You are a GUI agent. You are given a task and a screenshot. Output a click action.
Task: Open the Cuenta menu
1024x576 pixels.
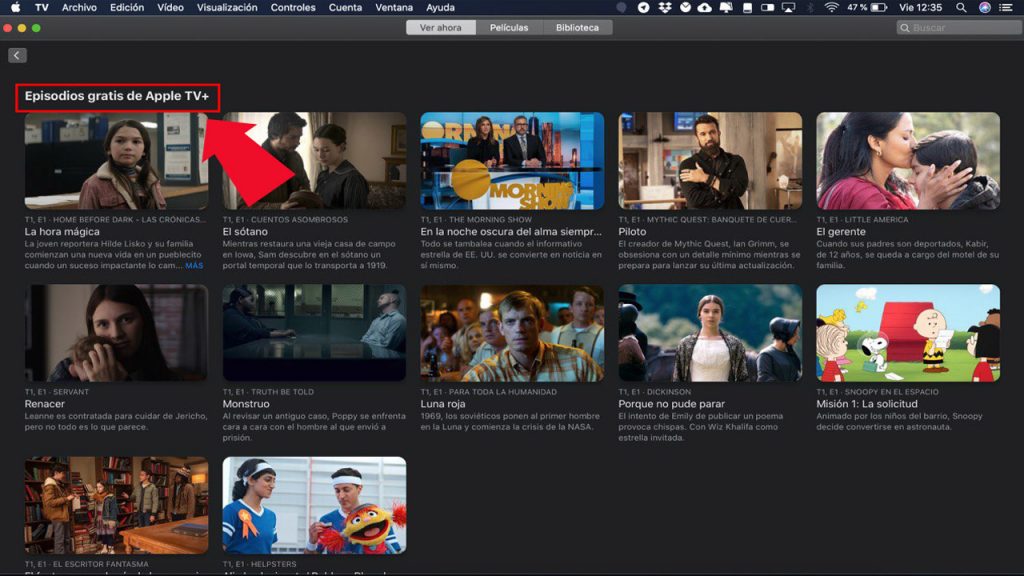[x=345, y=7]
